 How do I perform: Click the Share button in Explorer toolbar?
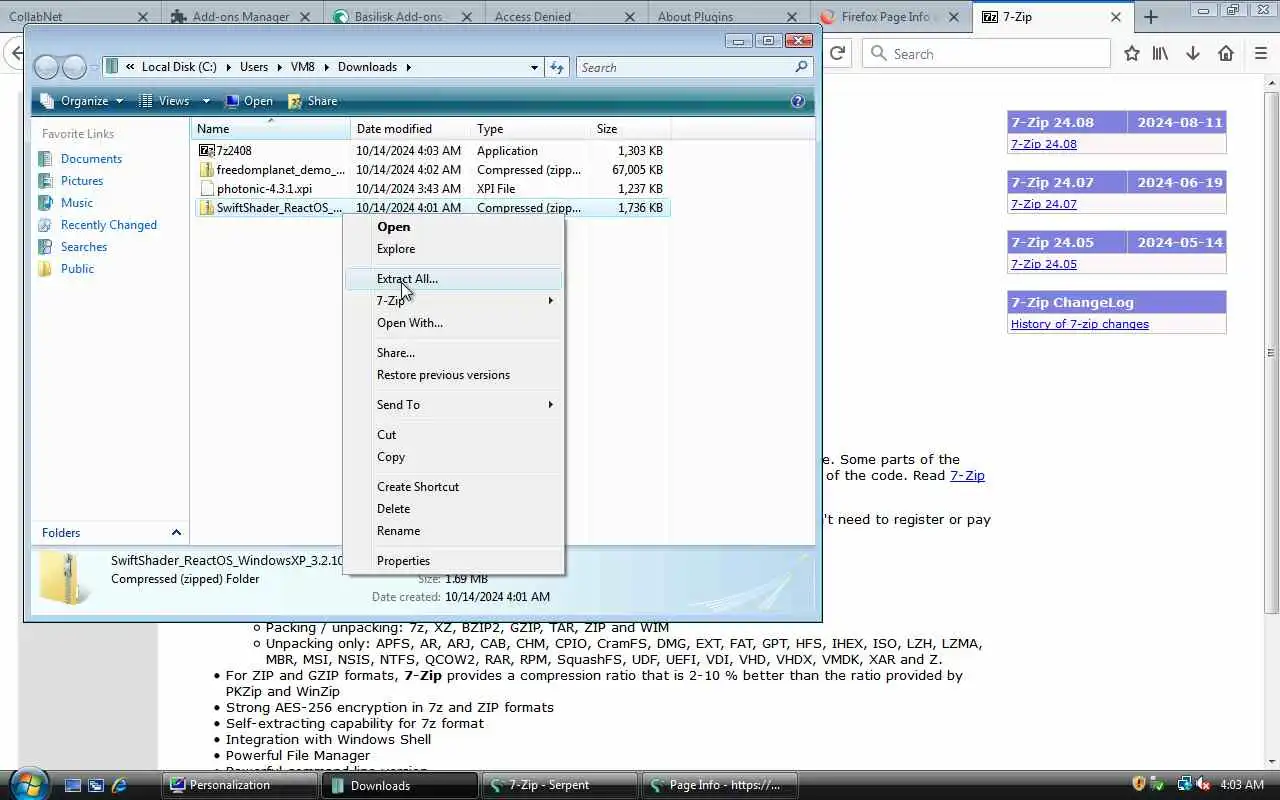[x=313, y=101]
